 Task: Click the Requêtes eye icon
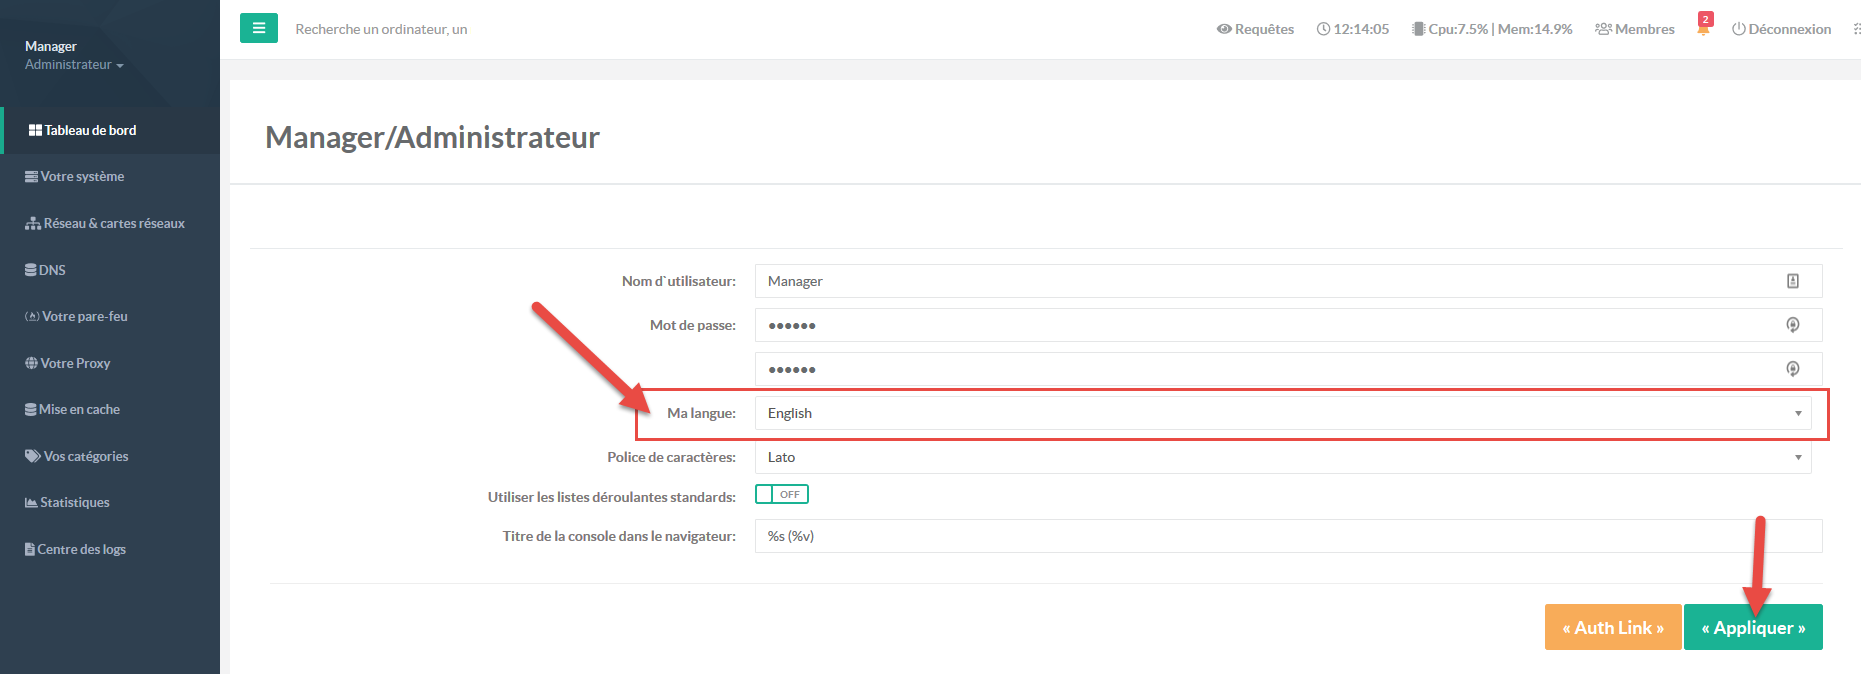[x=1223, y=29]
